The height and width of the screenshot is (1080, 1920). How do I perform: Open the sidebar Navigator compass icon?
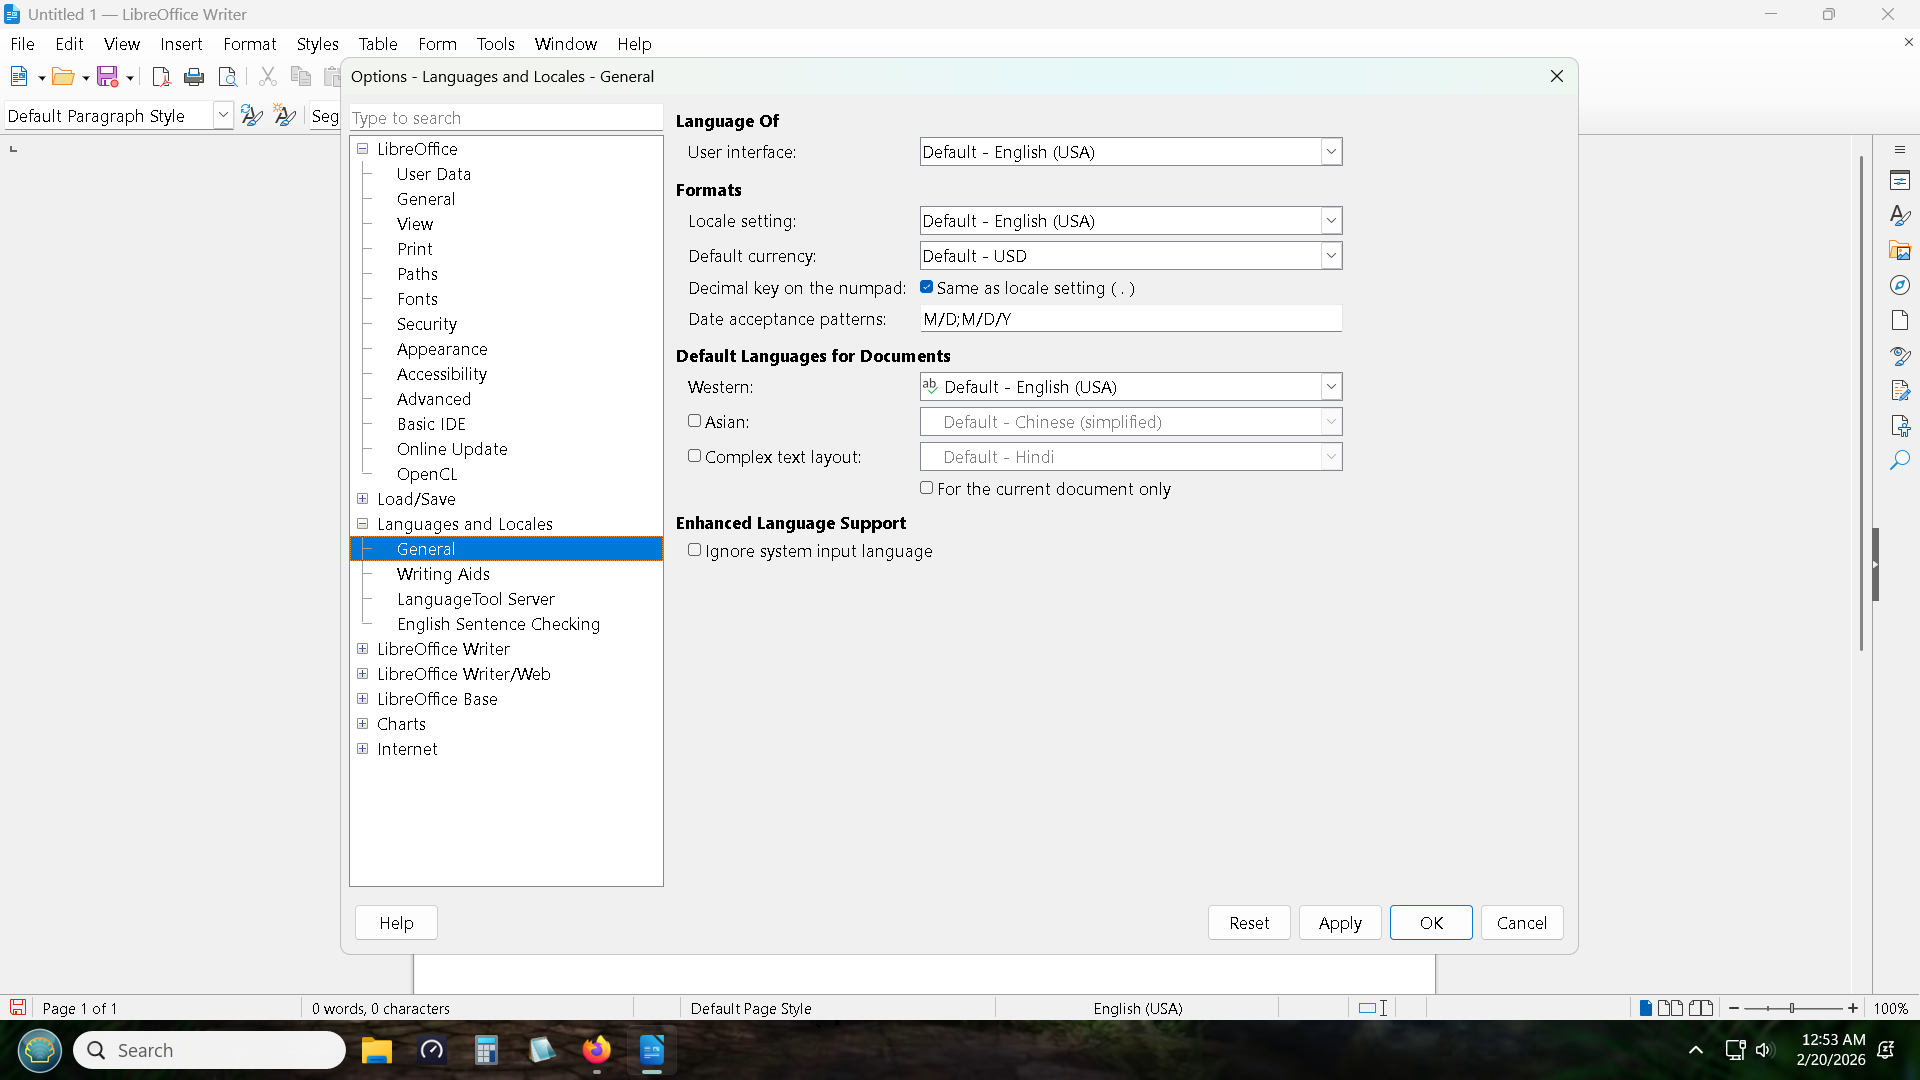[1900, 286]
